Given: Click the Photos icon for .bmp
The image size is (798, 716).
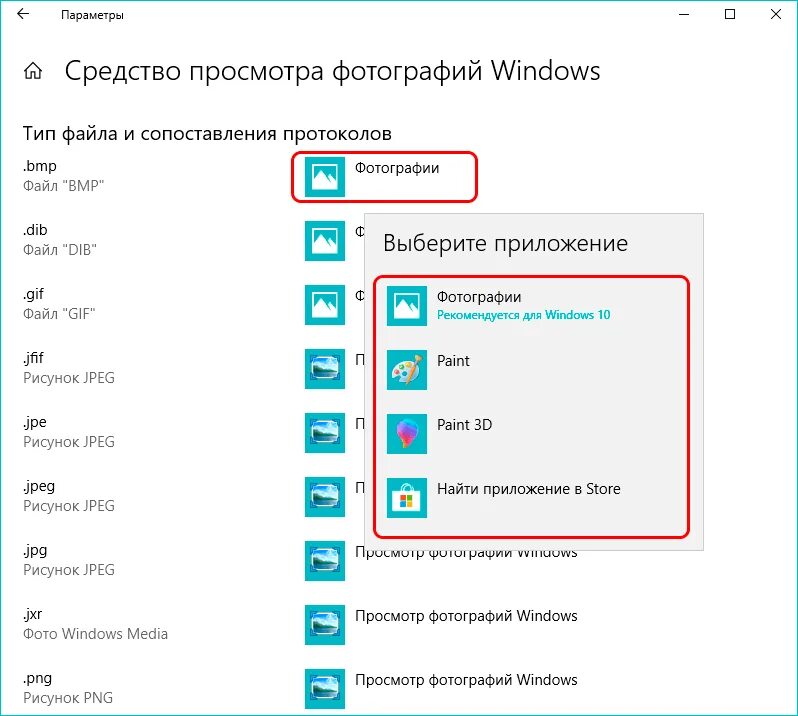Looking at the screenshot, I should tap(325, 177).
